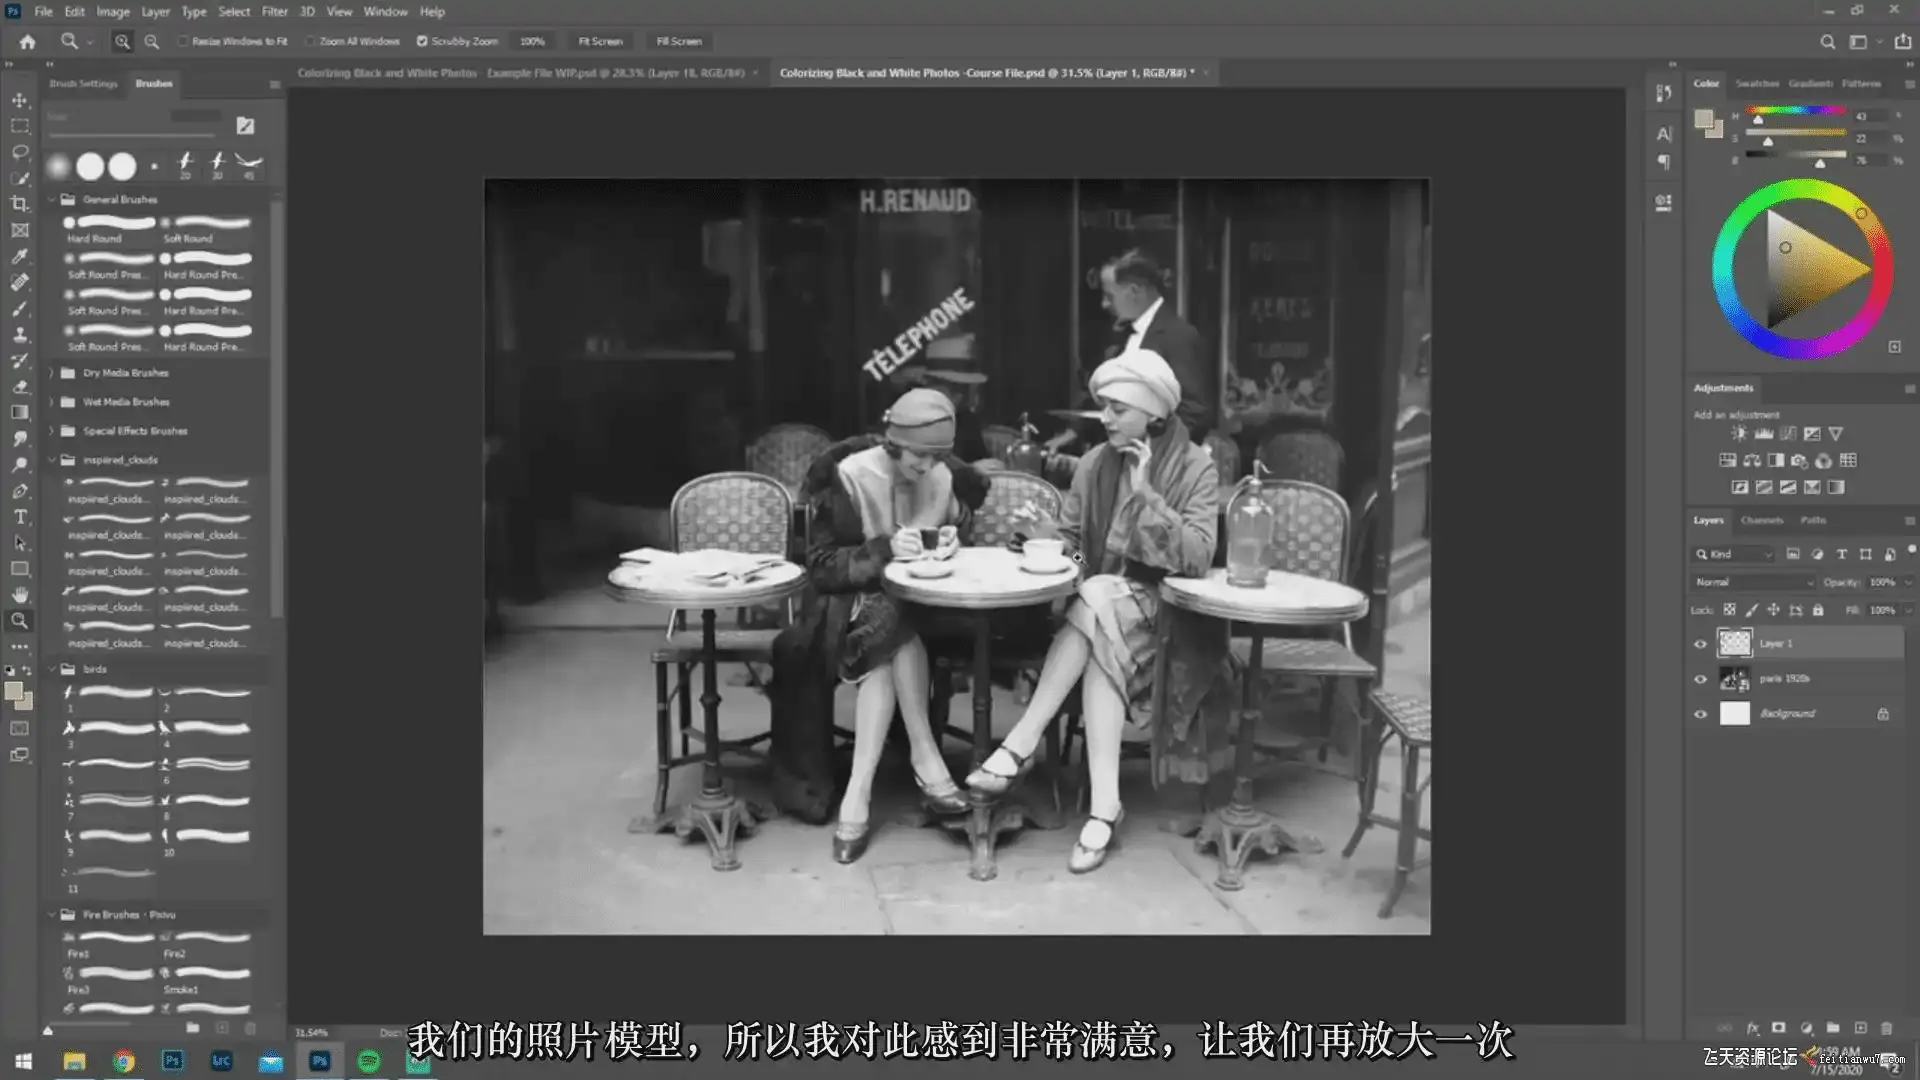Select the Crop tool
This screenshot has width=1920, height=1080.
pos(20,204)
